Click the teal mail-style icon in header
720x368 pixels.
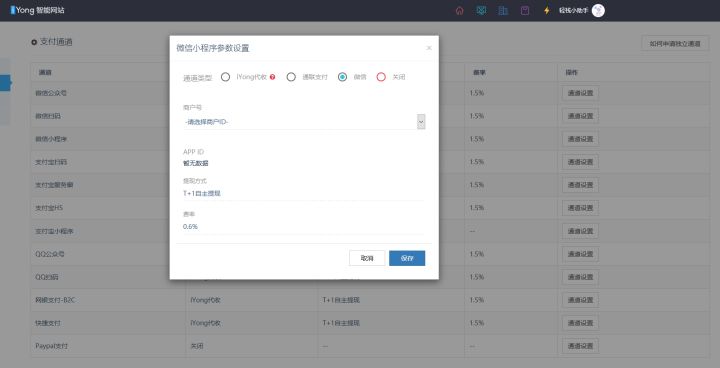click(x=481, y=11)
